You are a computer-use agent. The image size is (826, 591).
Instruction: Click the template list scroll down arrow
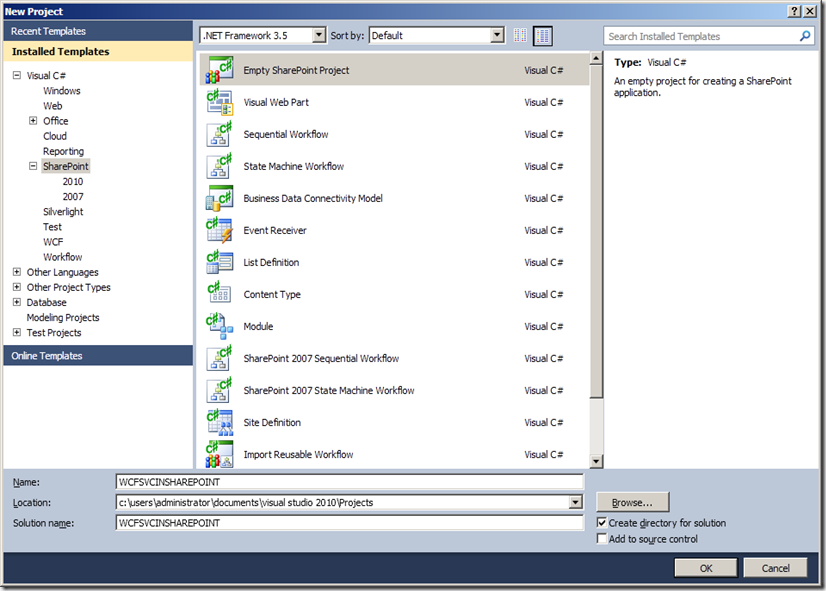pos(596,461)
